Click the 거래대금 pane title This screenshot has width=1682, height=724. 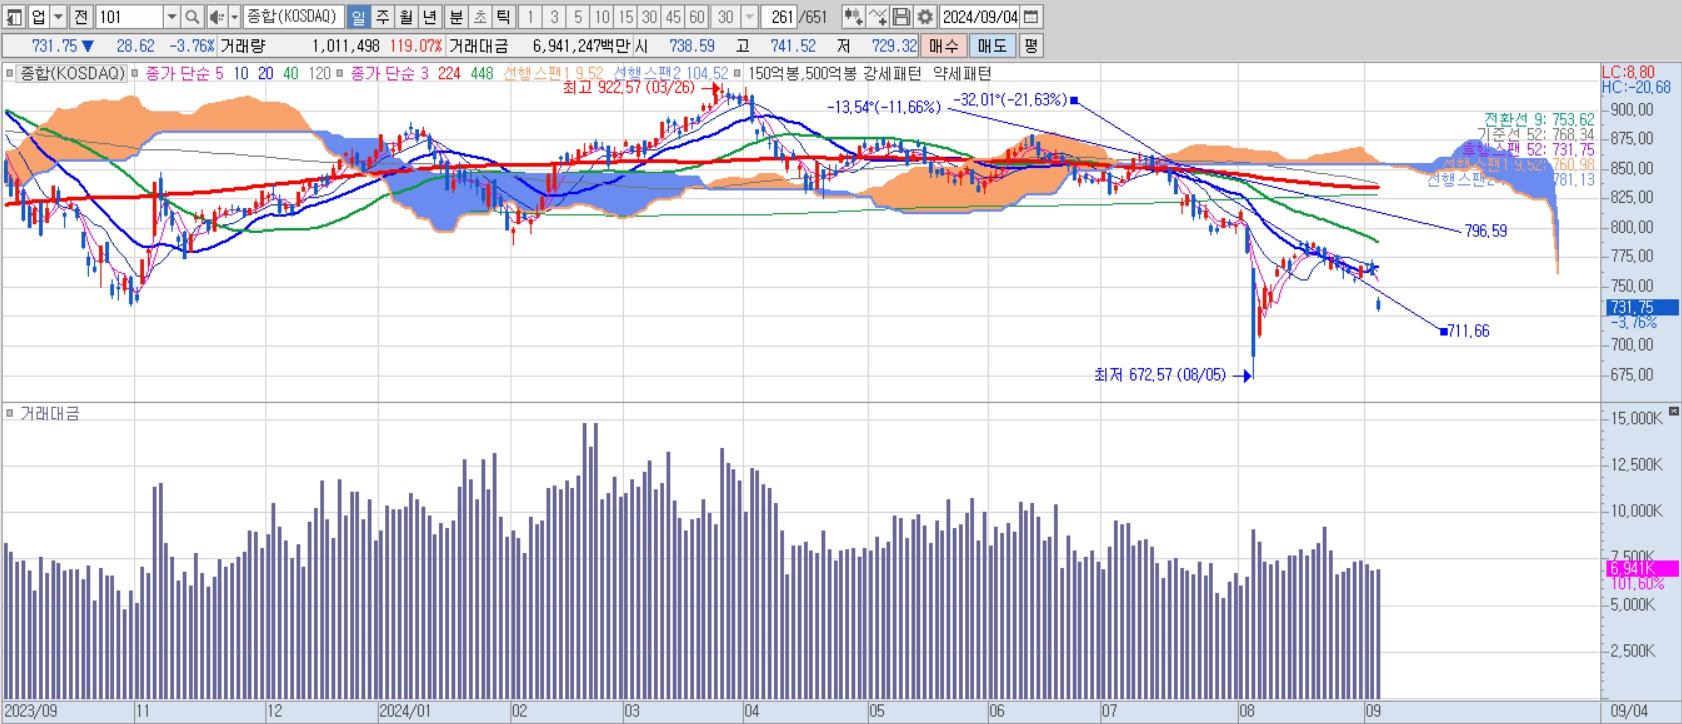50,413
